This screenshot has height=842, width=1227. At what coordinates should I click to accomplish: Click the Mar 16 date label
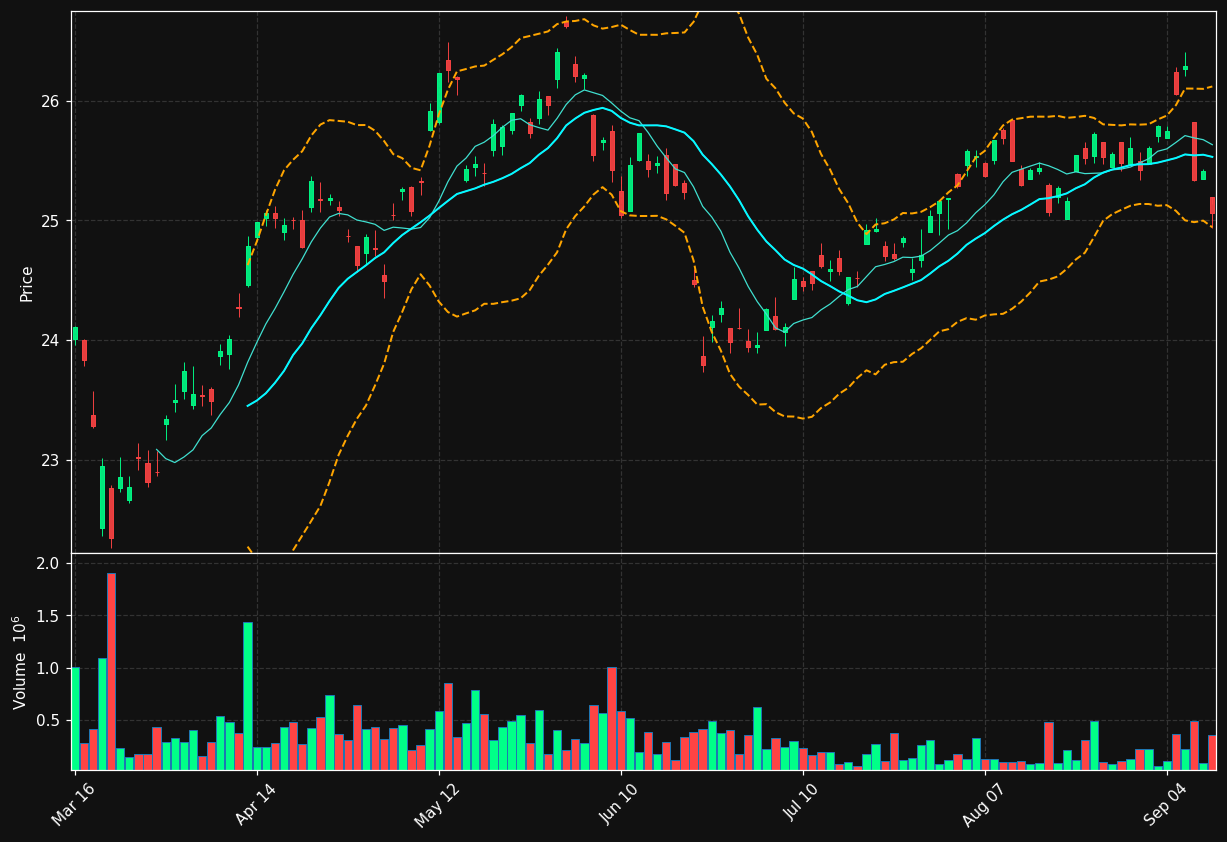pos(73,803)
